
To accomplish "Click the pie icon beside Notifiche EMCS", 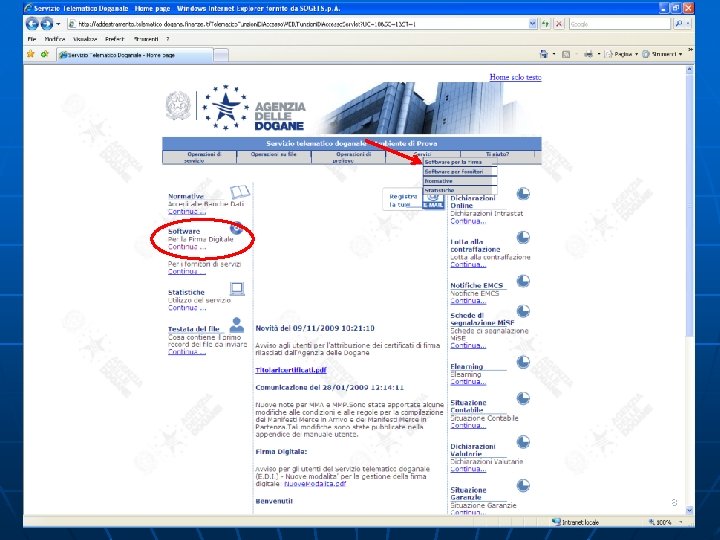I will tap(523, 281).
